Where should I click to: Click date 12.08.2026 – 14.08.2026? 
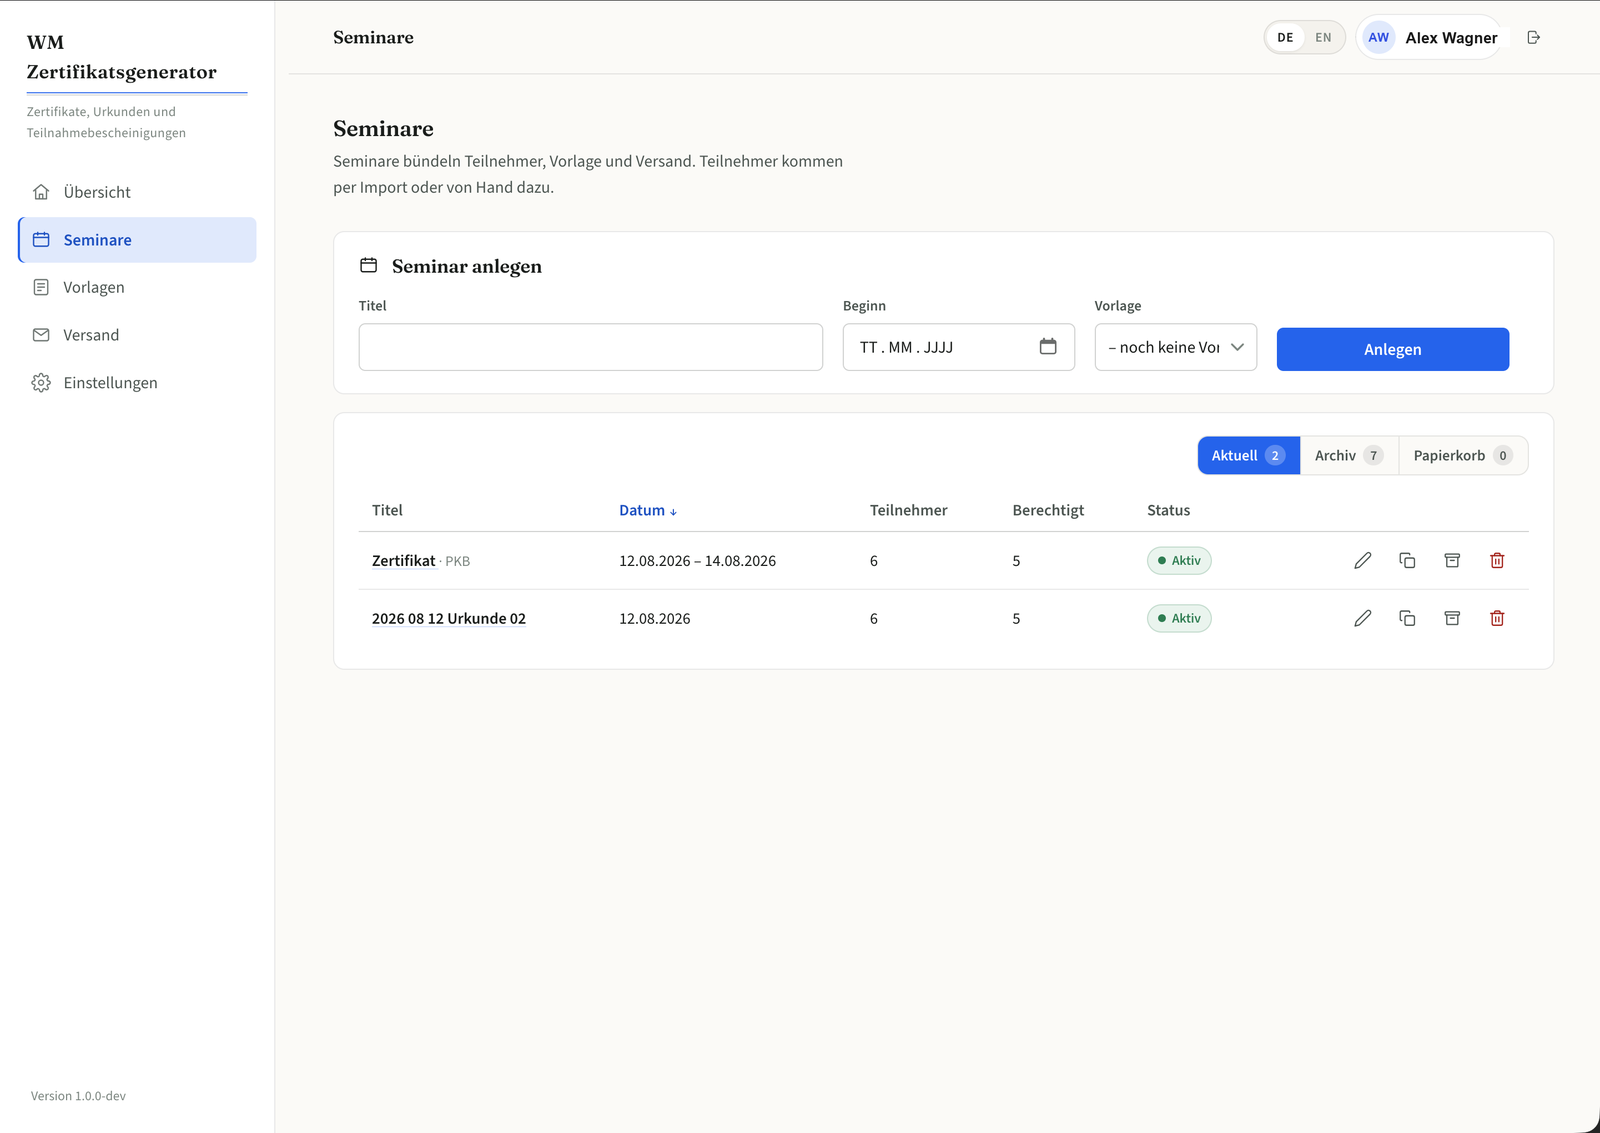point(697,561)
